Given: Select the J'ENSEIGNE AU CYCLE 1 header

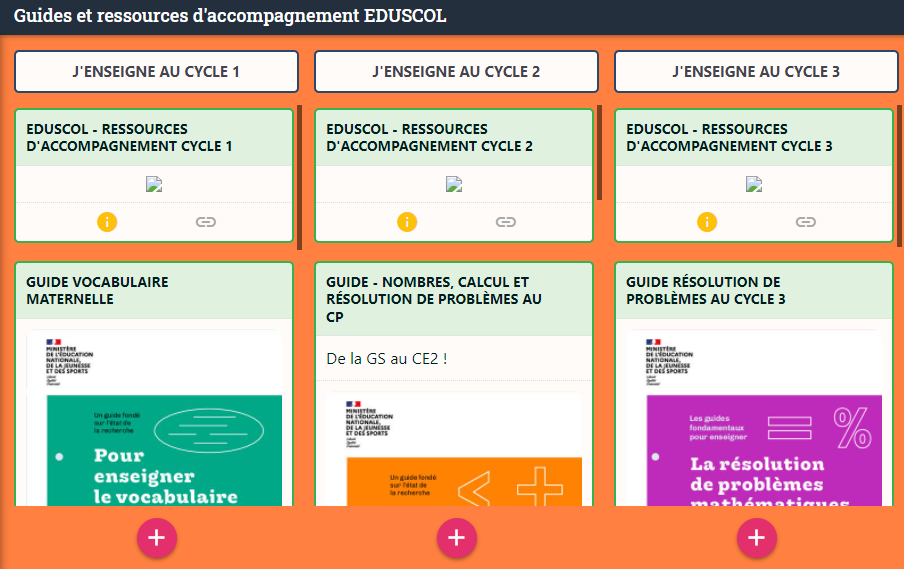Looking at the screenshot, I should tap(156, 71).
